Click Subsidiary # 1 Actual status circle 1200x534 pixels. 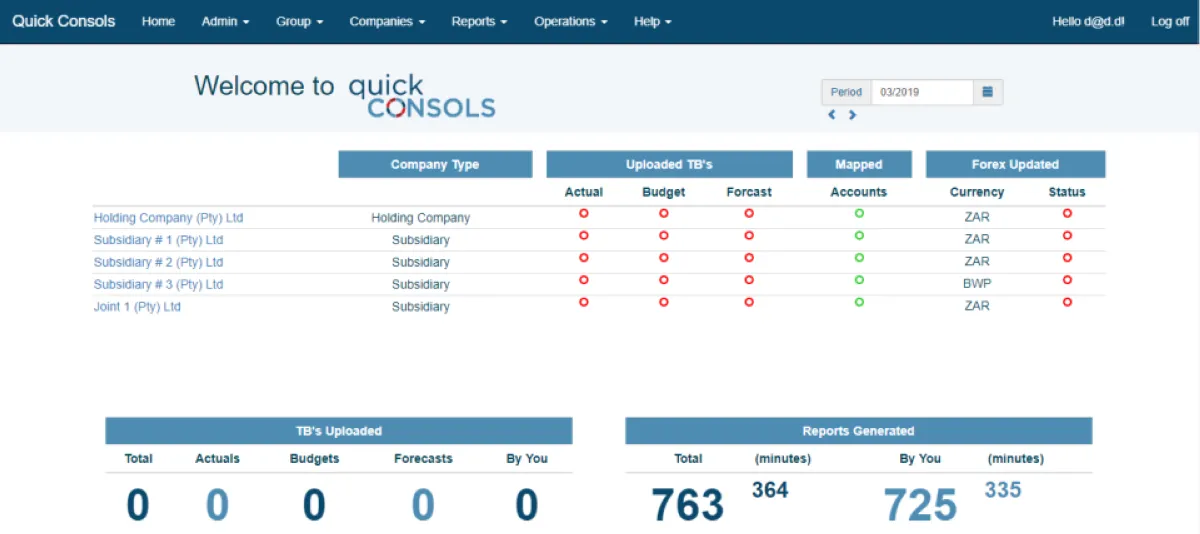click(584, 235)
